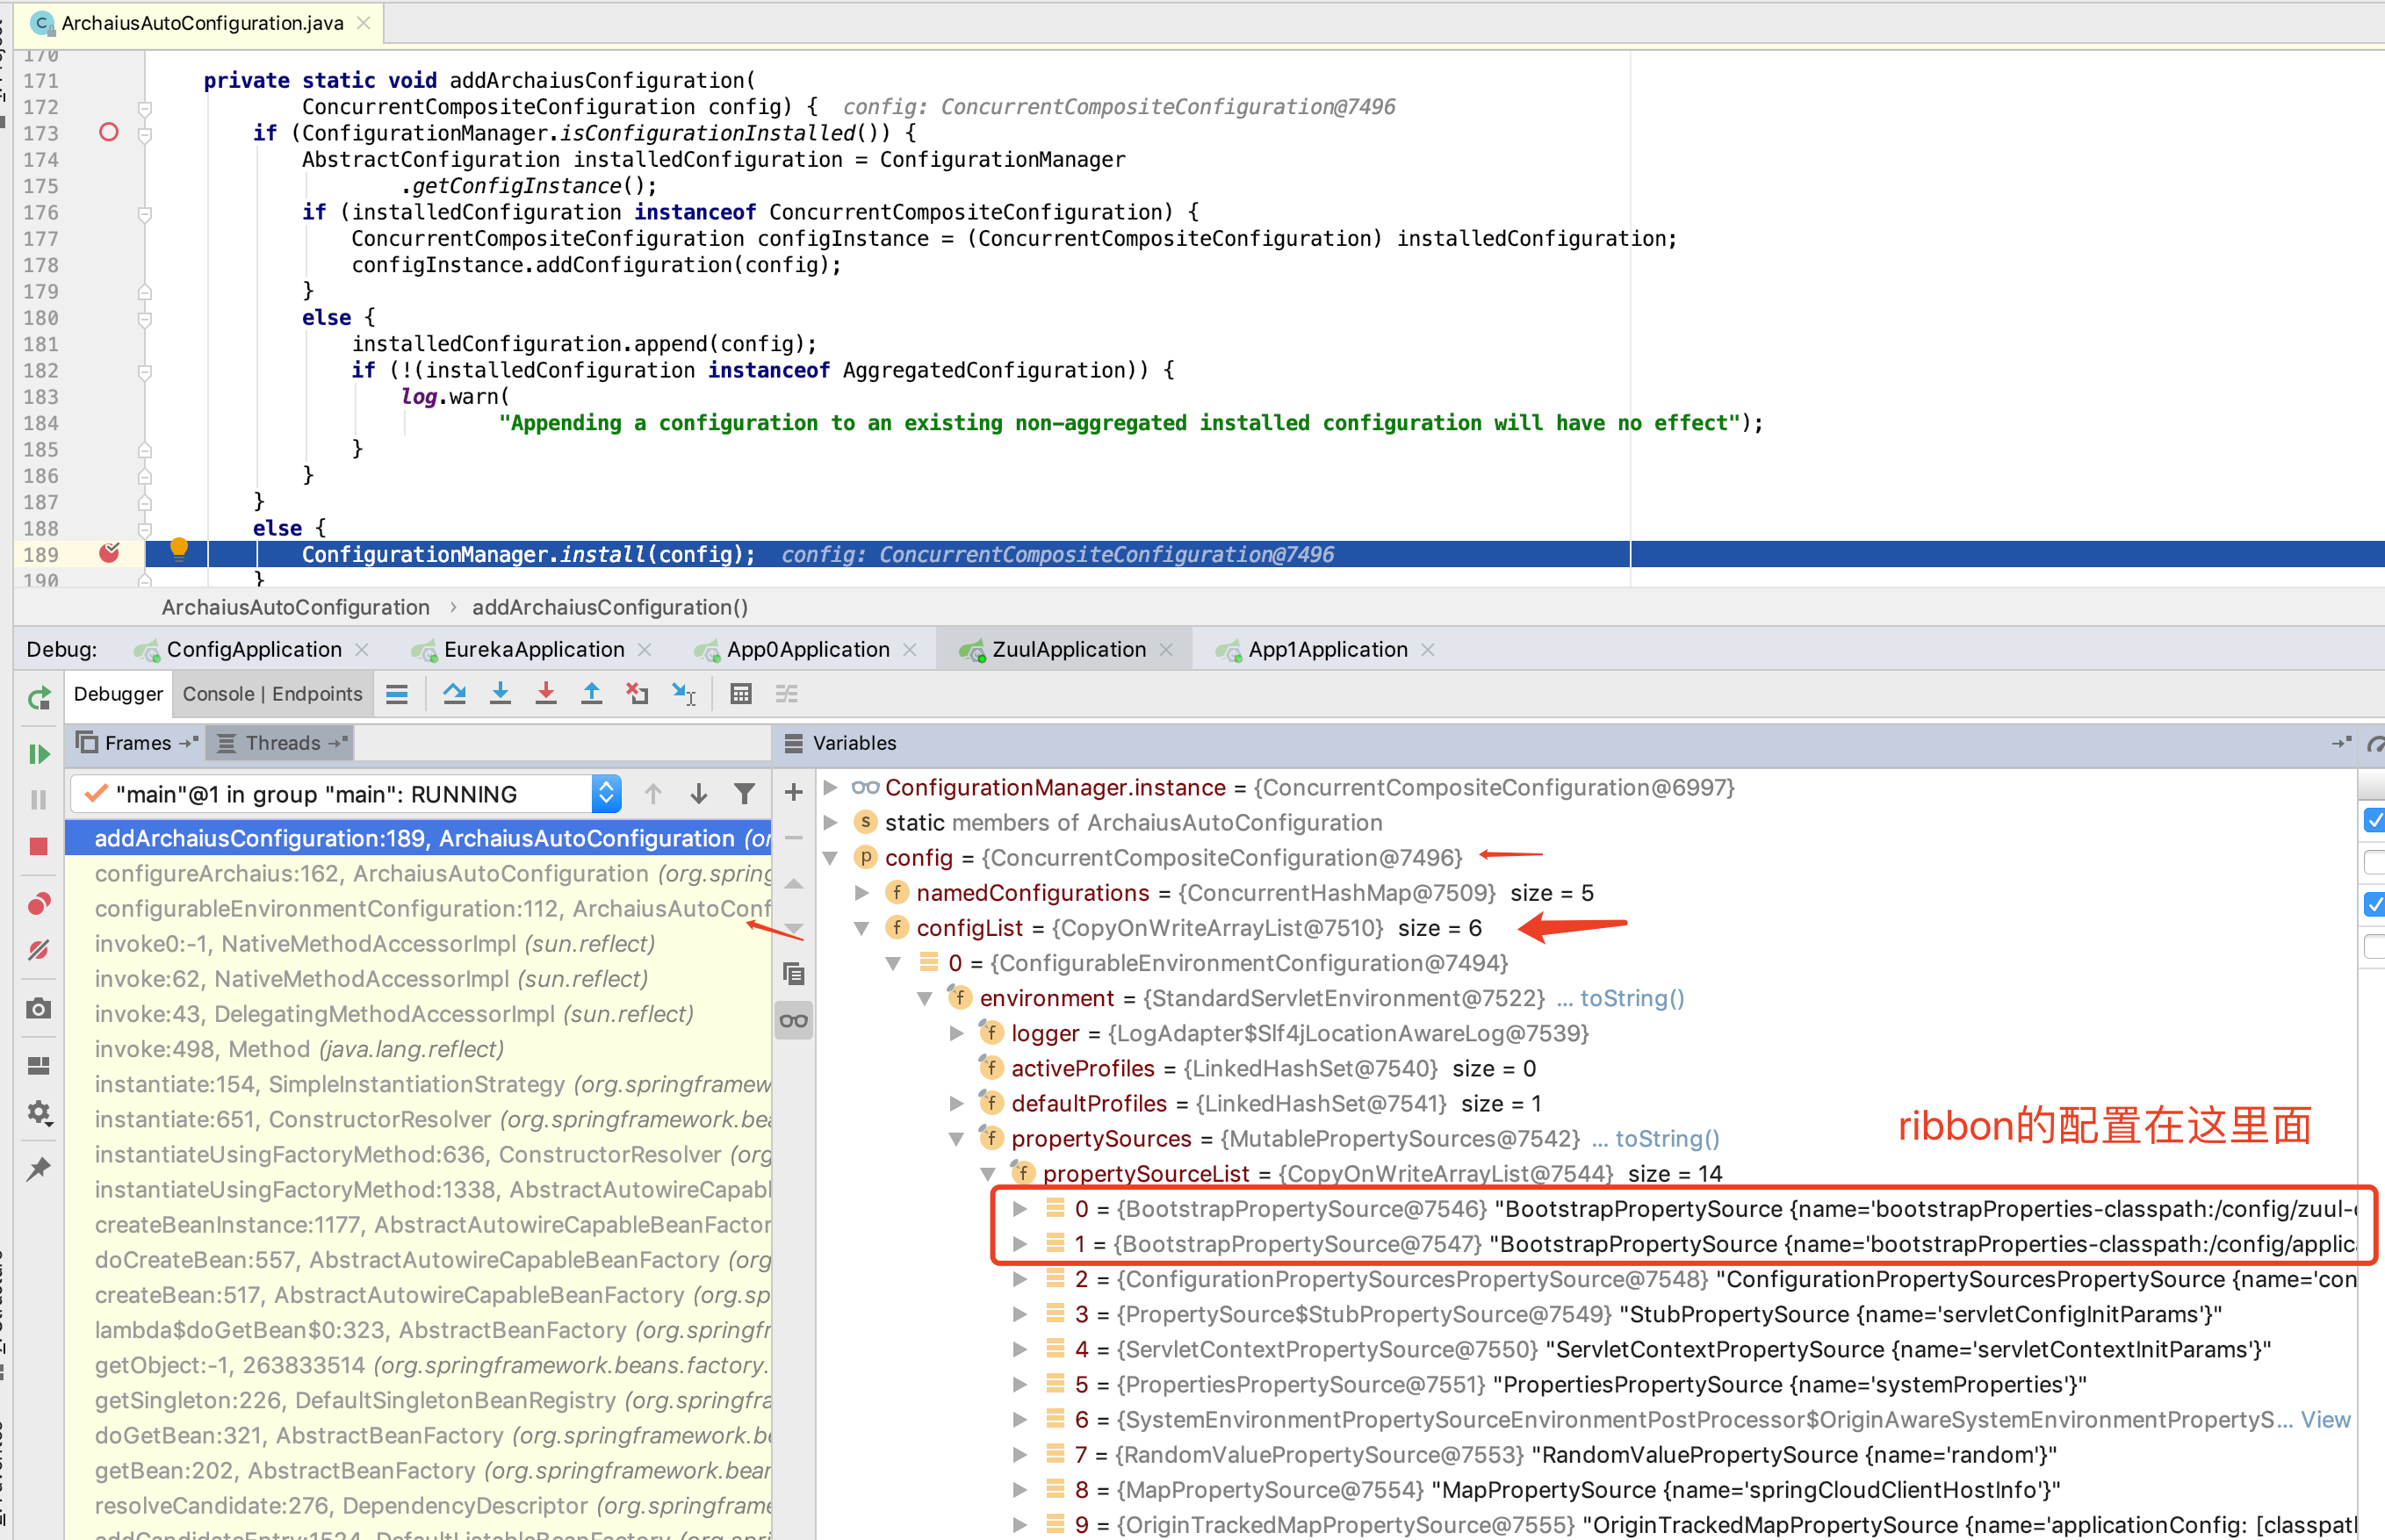Image resolution: width=2385 pixels, height=1540 pixels.
Task: Open debugger settings gear icon
Action: [39, 1112]
